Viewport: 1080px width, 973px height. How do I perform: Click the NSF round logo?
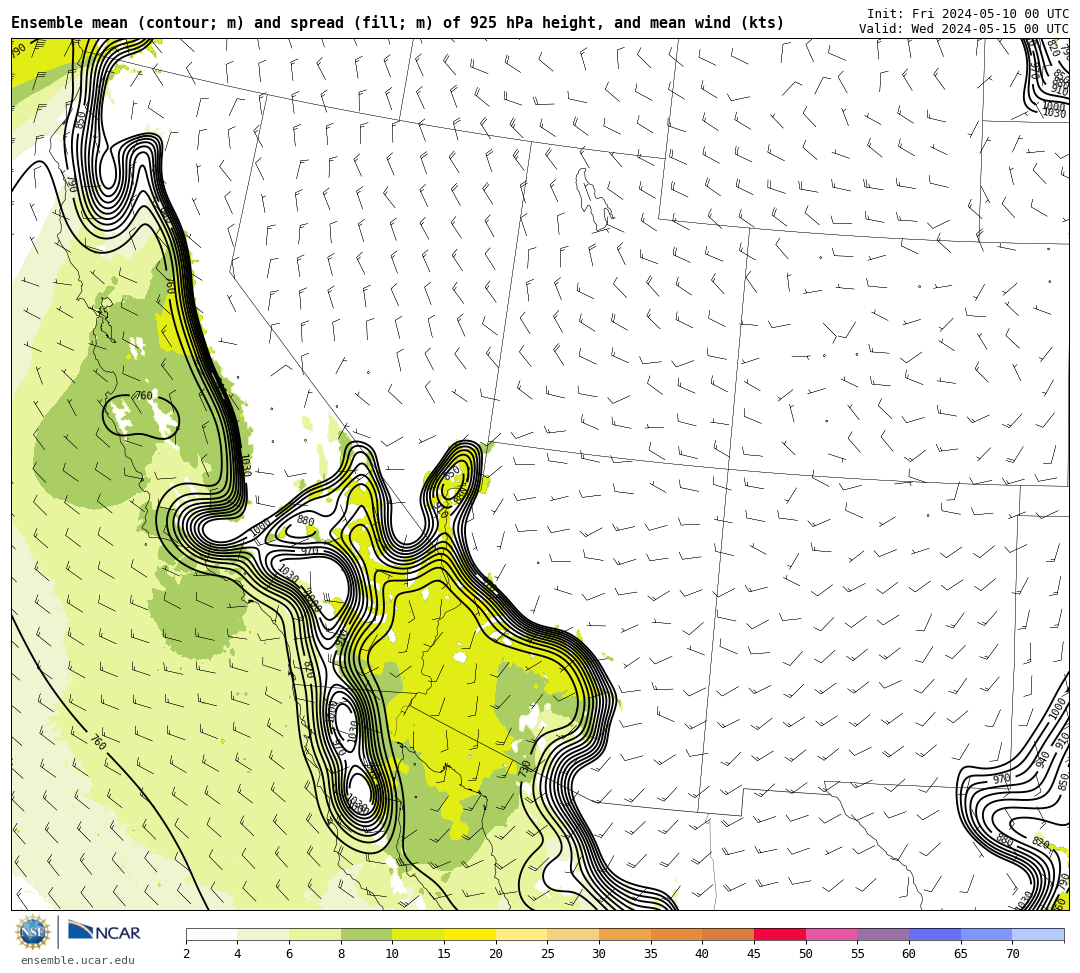[33, 932]
